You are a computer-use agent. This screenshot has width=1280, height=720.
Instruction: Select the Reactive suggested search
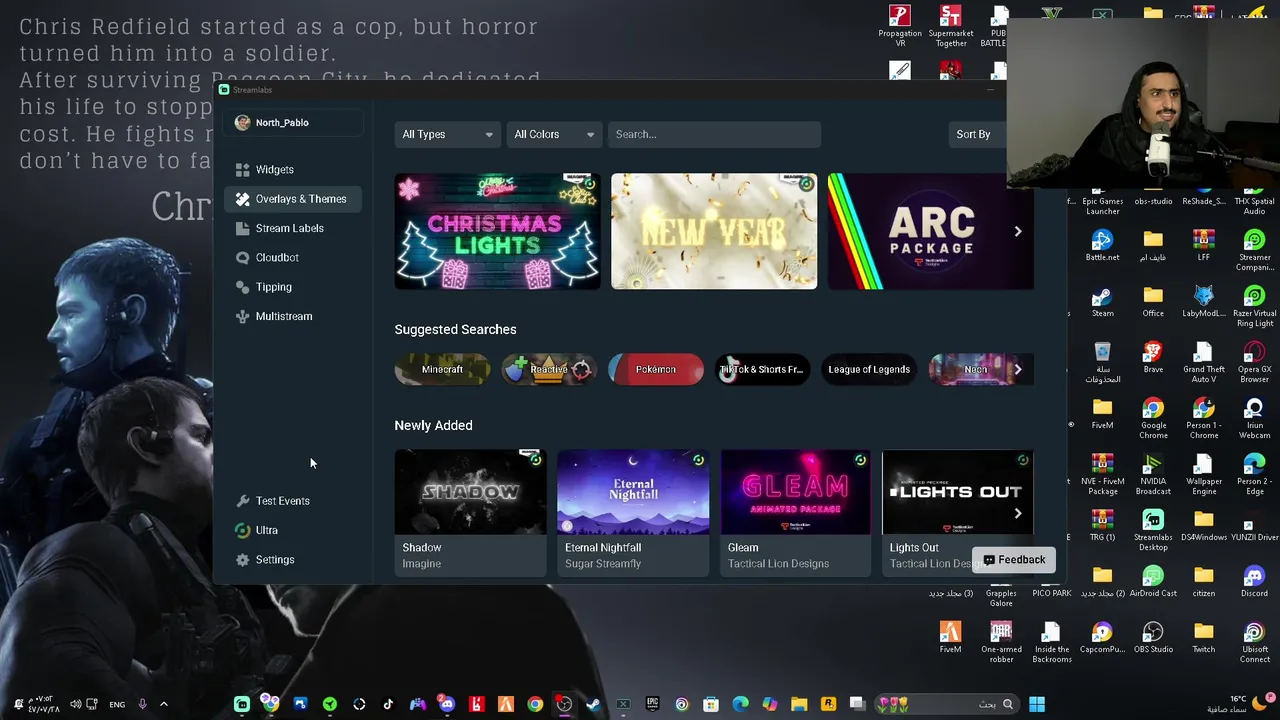548,369
